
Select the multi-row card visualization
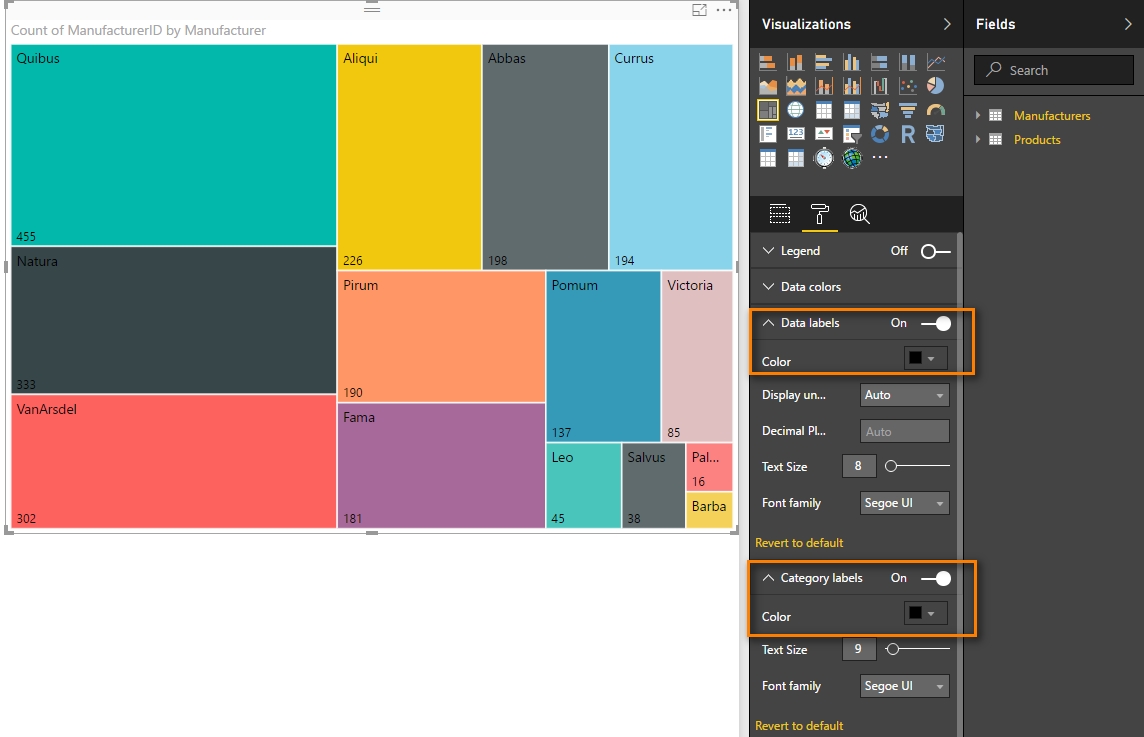coord(768,134)
